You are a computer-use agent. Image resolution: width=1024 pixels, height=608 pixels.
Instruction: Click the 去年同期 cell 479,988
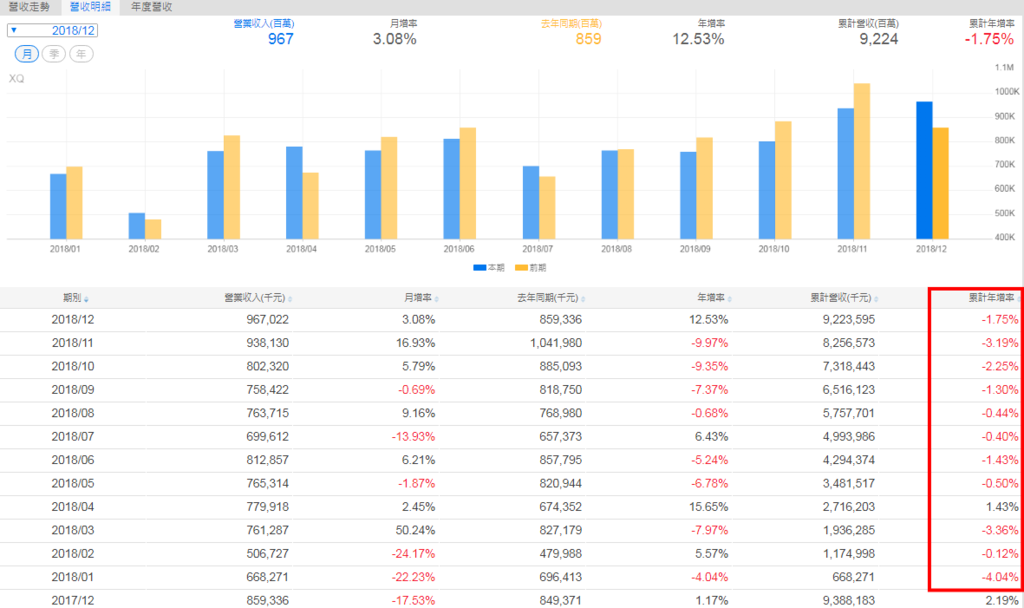click(560, 554)
